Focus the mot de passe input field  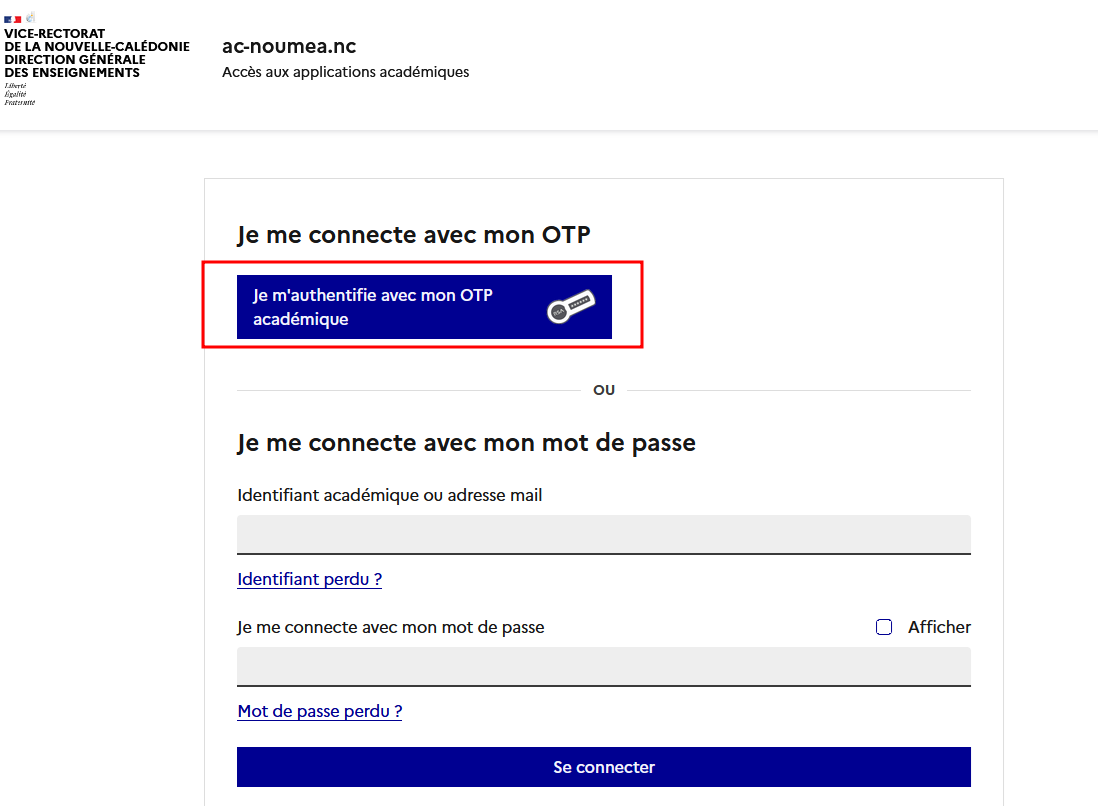pyautogui.click(x=603, y=666)
